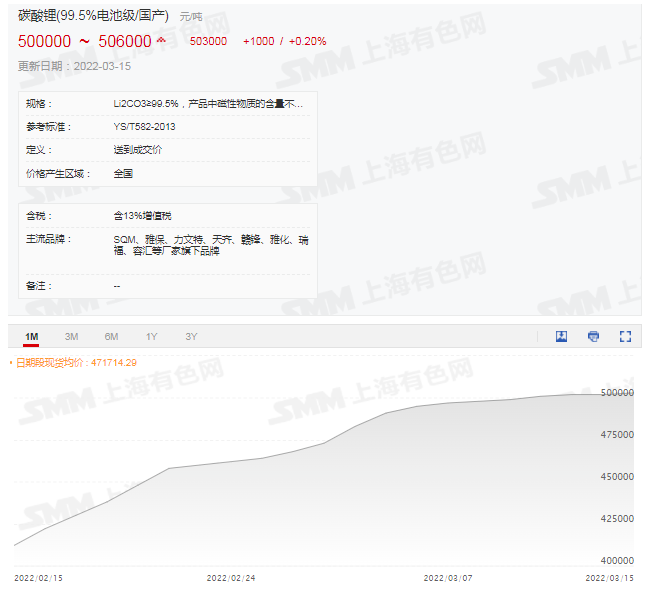
Task: Click the save chart as image icon
Action: pyautogui.click(x=561, y=337)
